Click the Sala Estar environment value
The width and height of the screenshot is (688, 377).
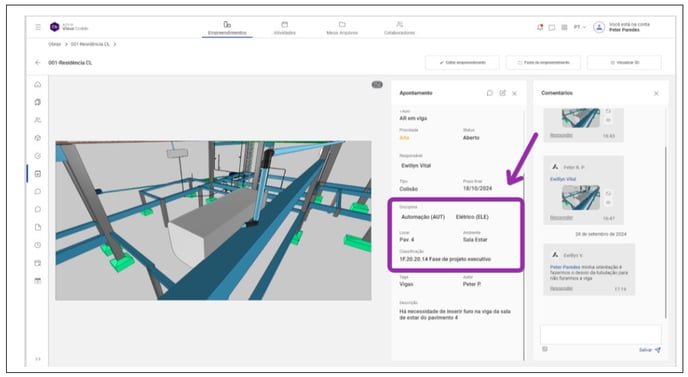click(475, 240)
